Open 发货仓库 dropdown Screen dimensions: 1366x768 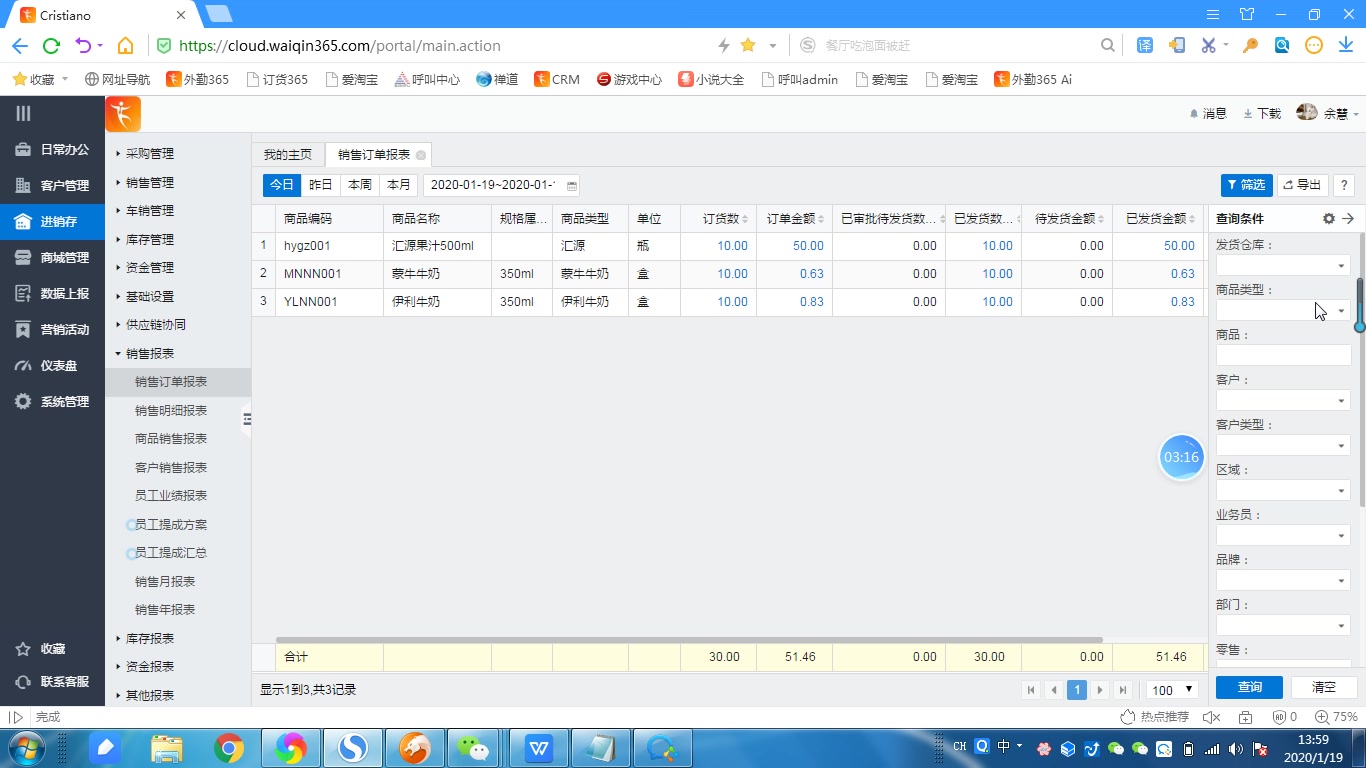[1283, 265]
